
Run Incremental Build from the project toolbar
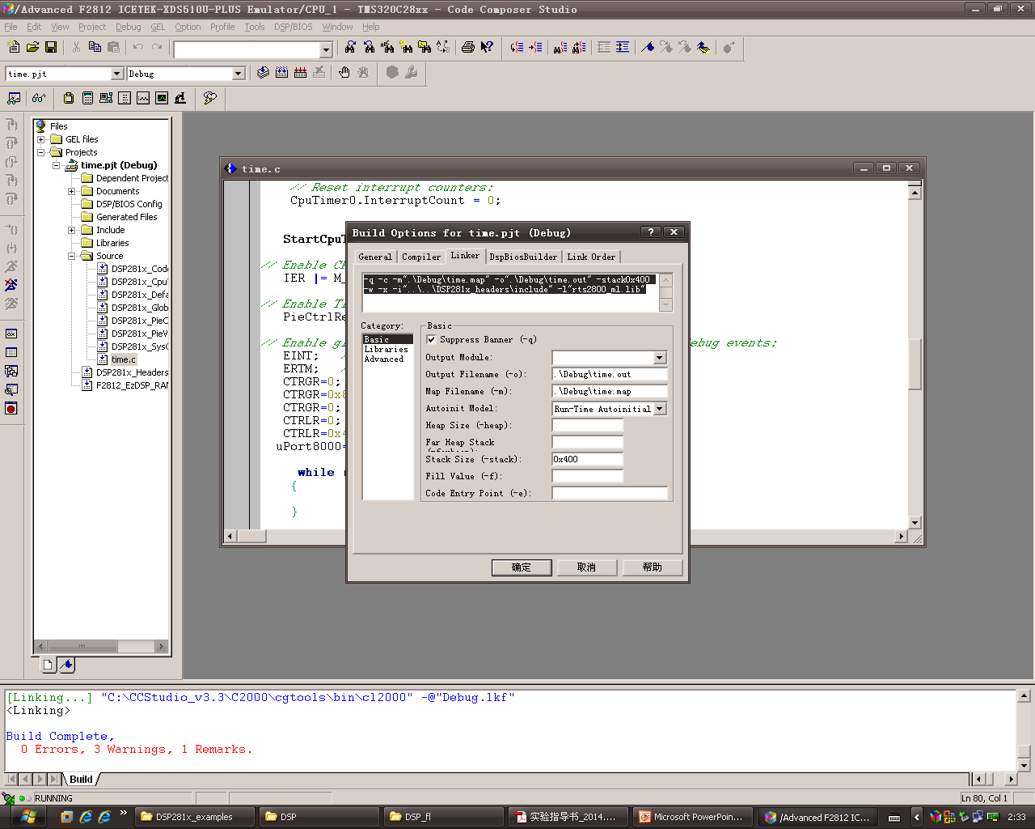(282, 73)
